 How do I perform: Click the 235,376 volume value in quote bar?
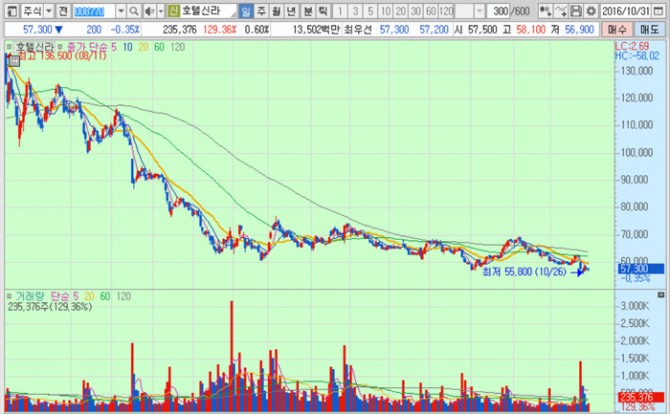[x=179, y=29]
